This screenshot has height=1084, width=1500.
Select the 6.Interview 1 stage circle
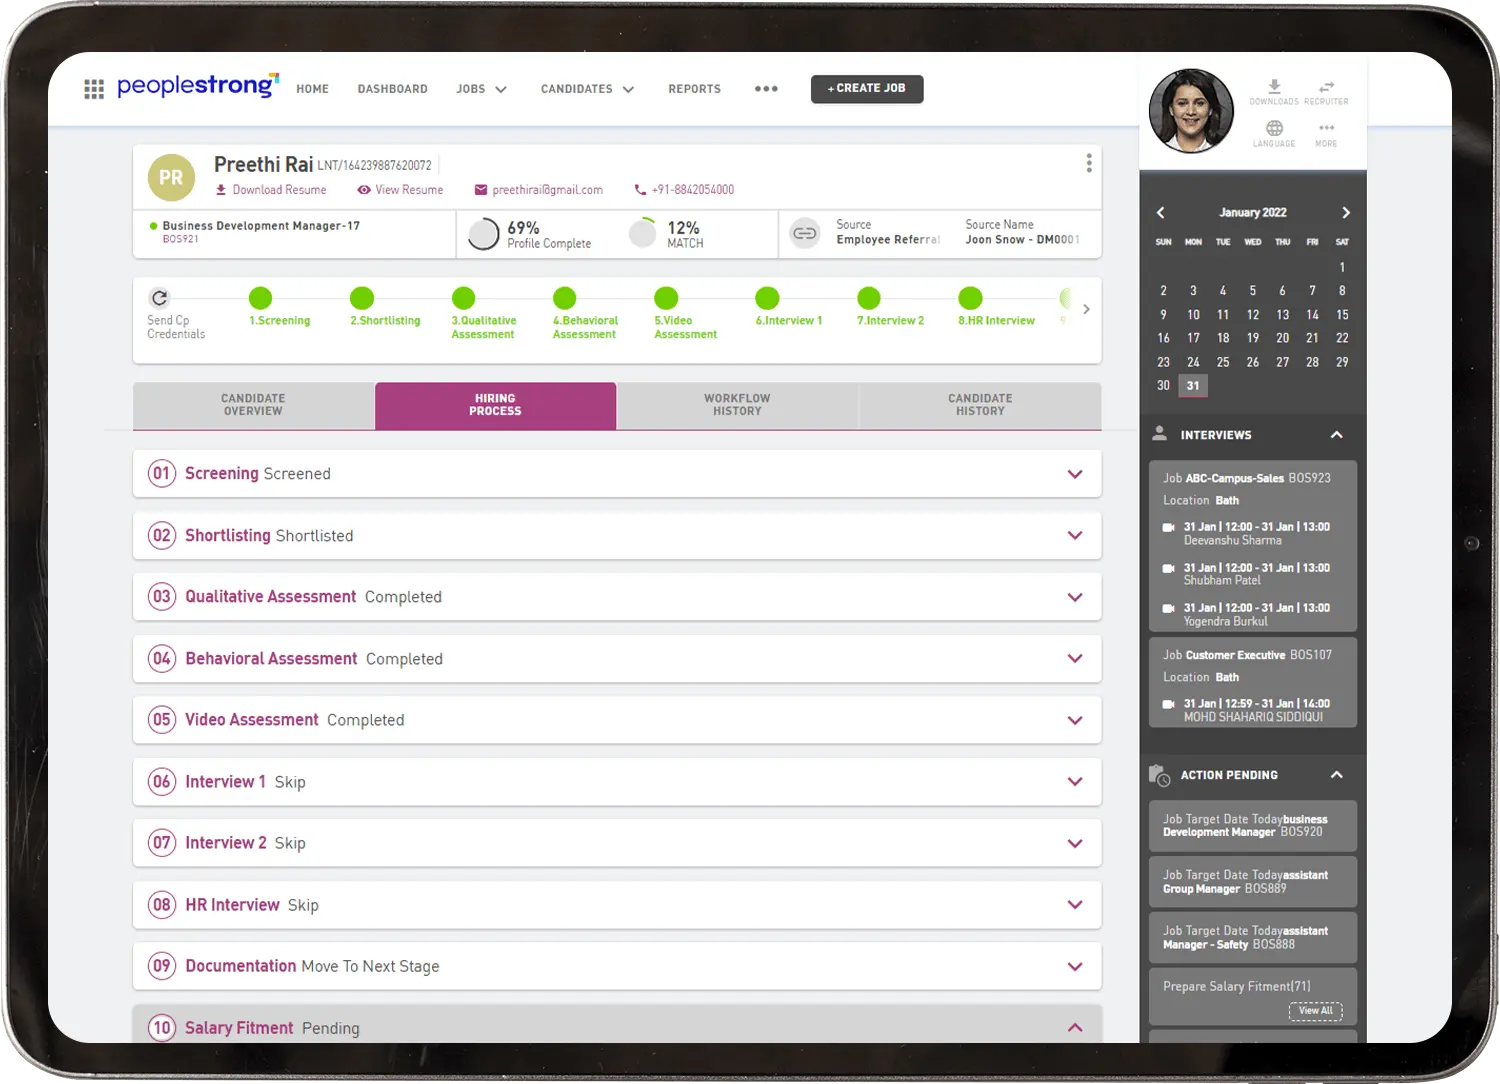coord(767,298)
